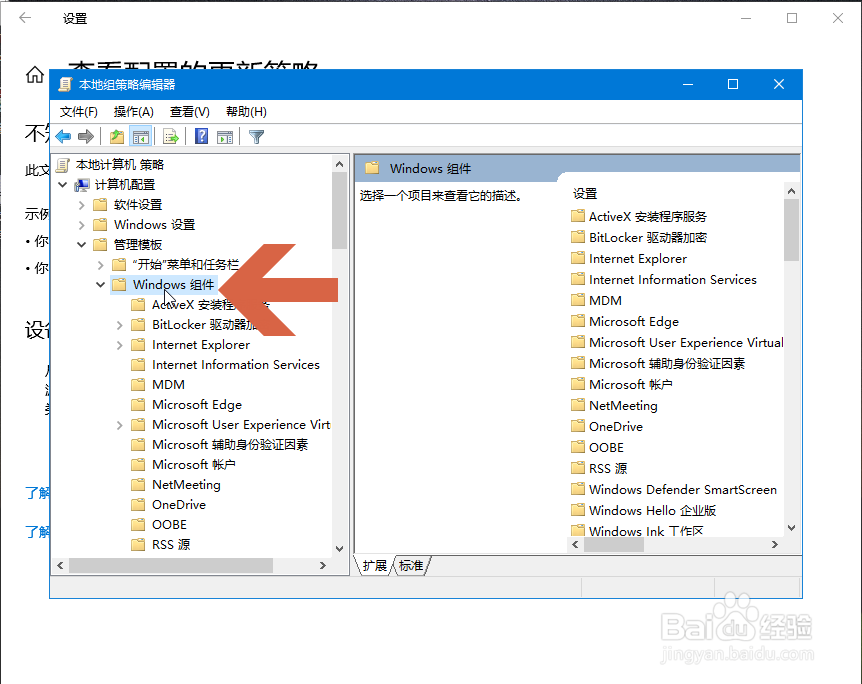The image size is (862, 684).
Task: Select the OneDrive folder icon in right pane
Action: tap(578, 426)
